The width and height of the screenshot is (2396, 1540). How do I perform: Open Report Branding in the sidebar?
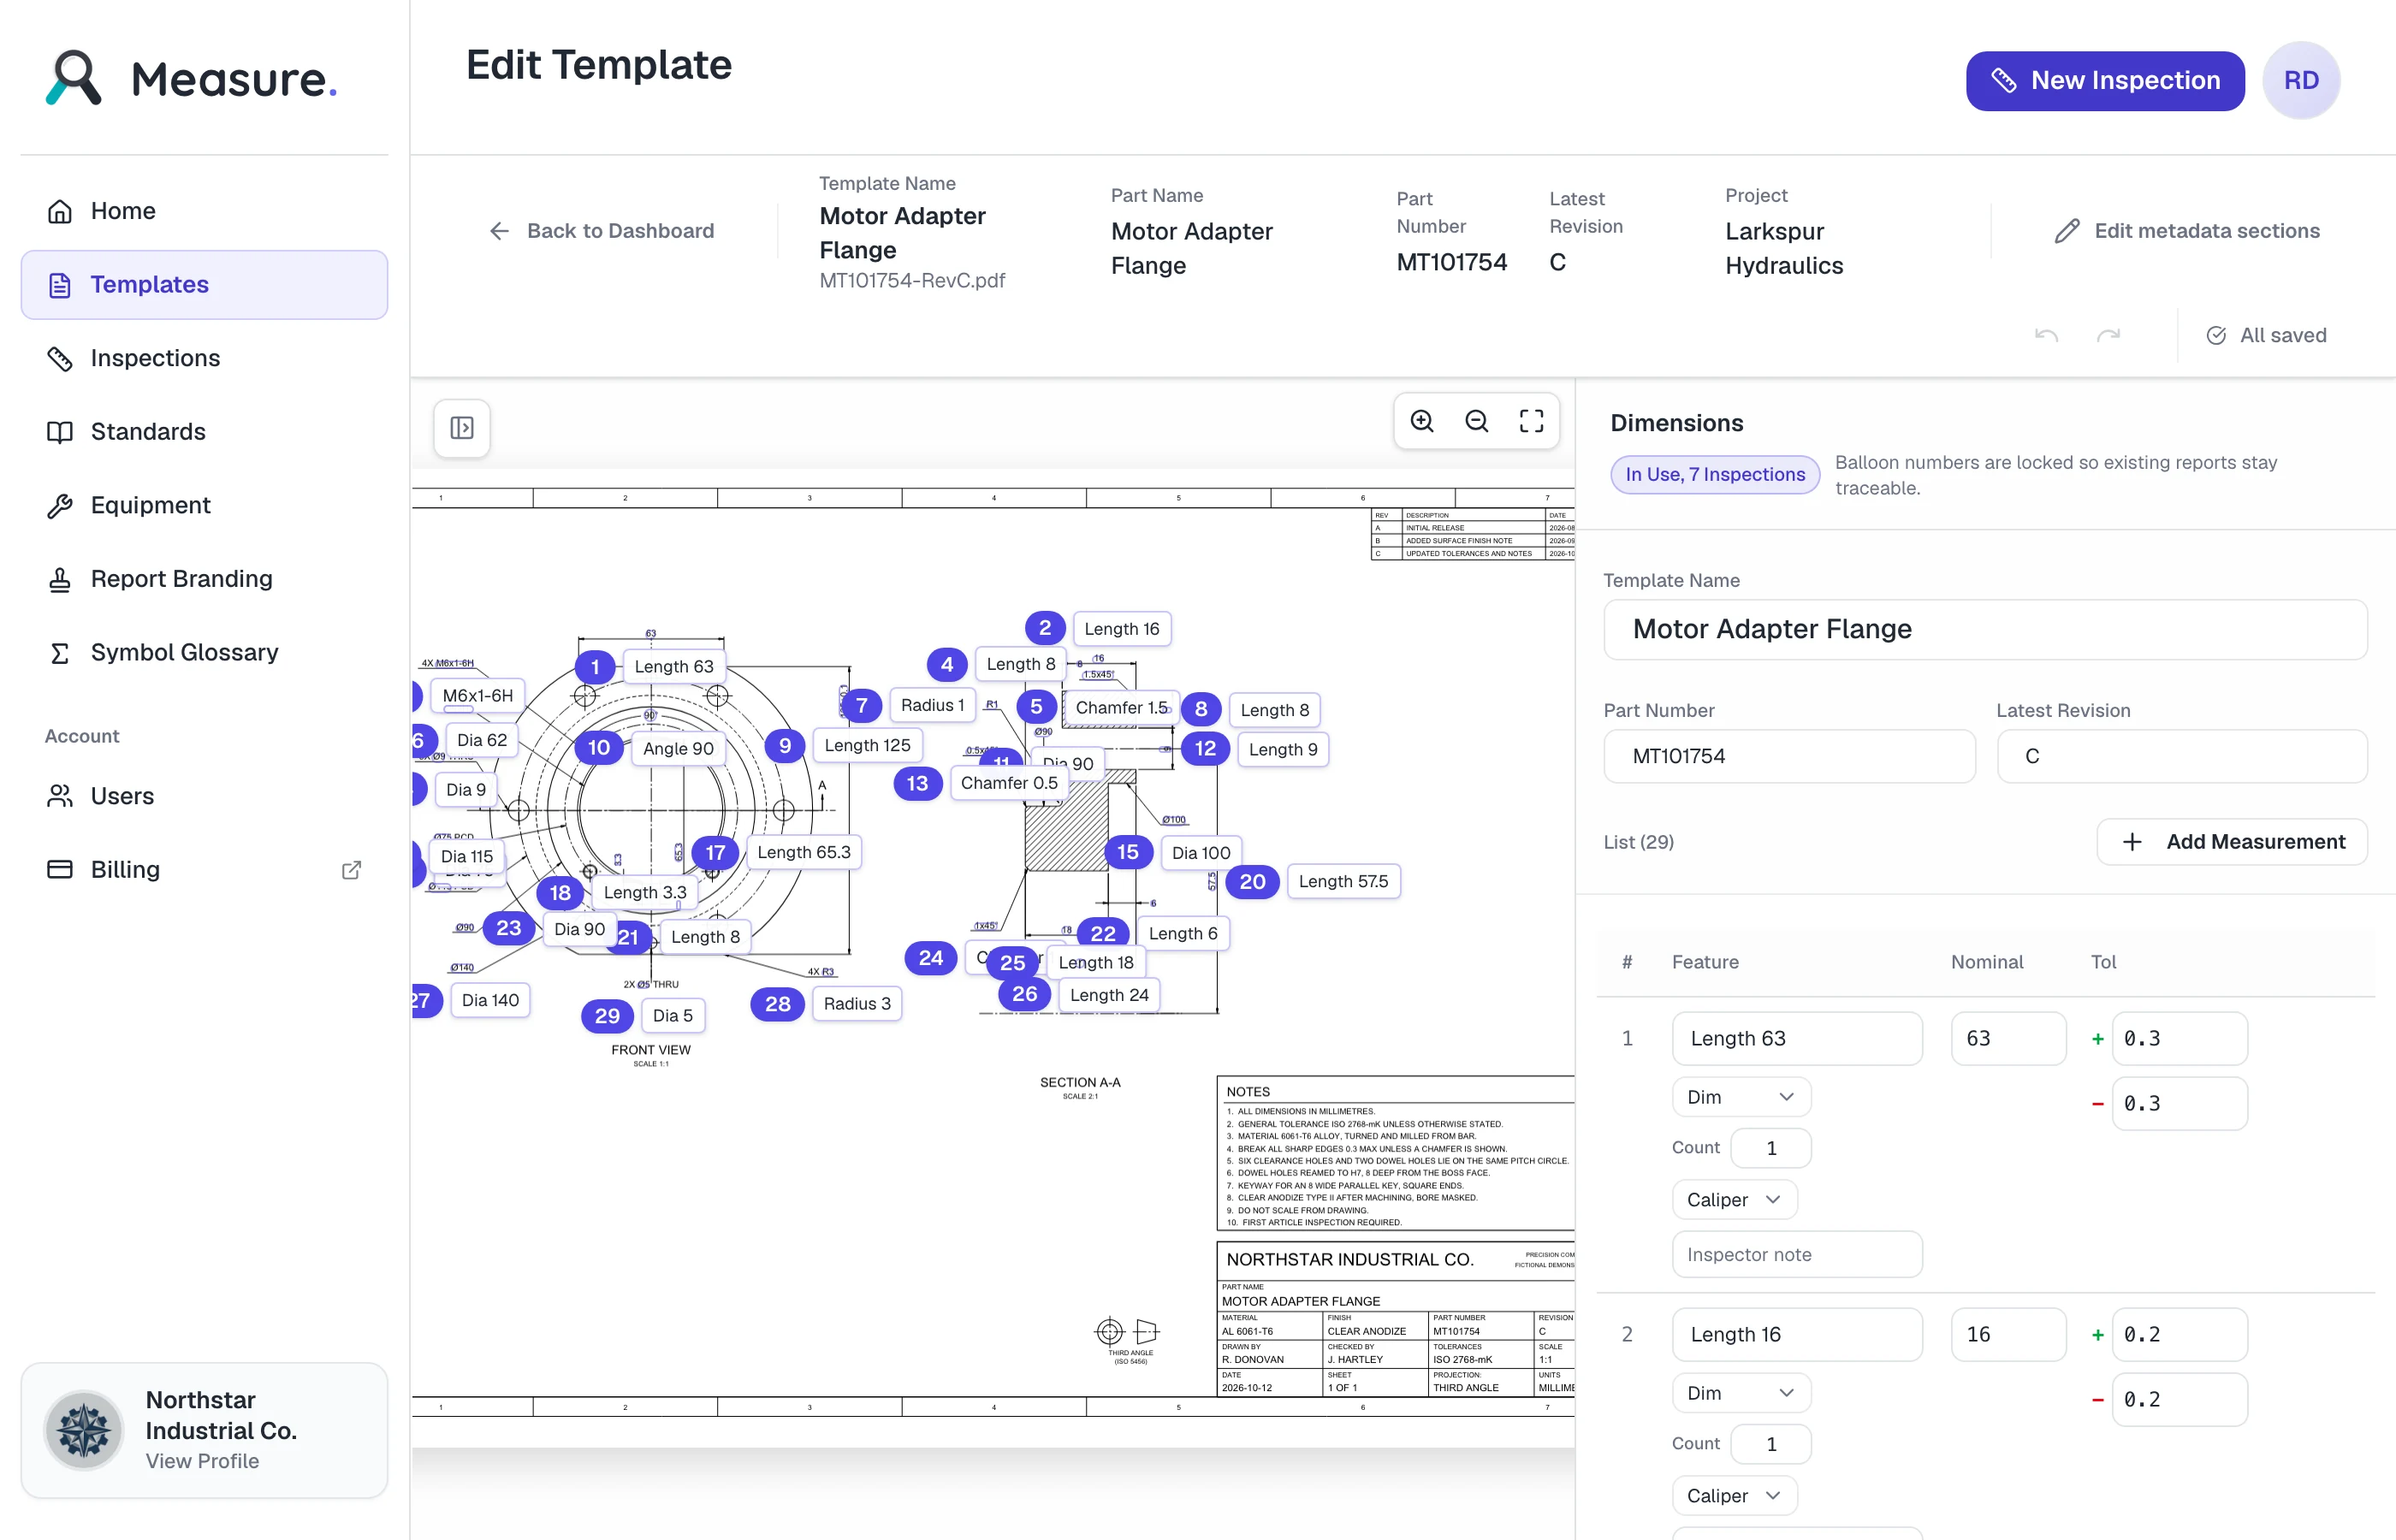[204, 579]
